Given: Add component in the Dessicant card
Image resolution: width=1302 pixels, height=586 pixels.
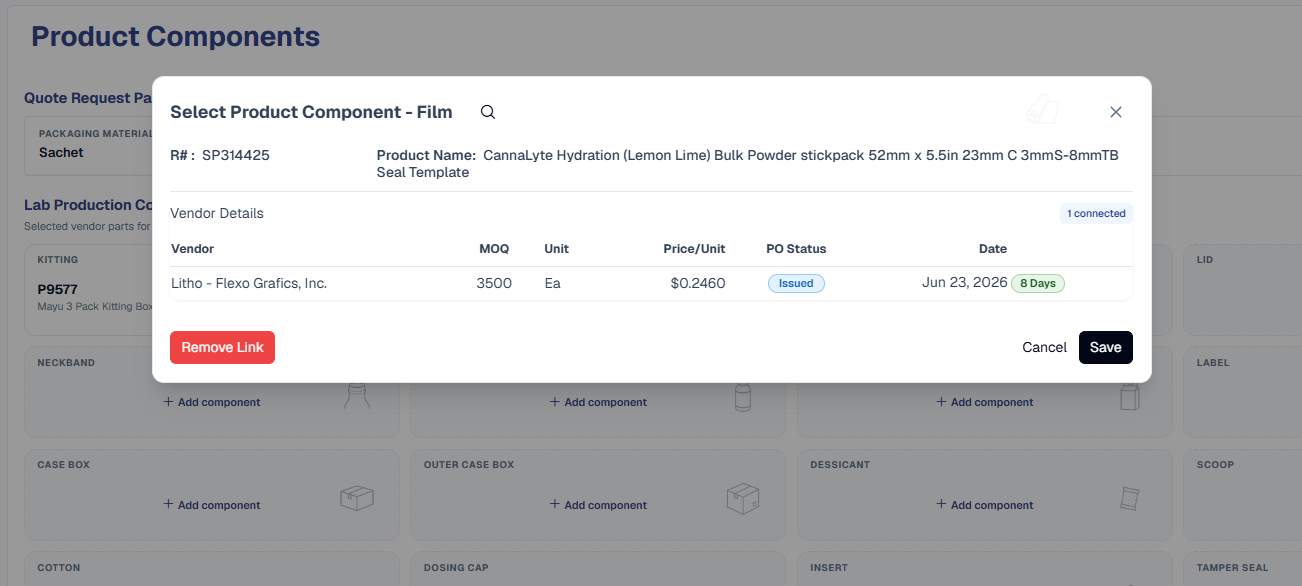Looking at the screenshot, I should coord(985,505).
